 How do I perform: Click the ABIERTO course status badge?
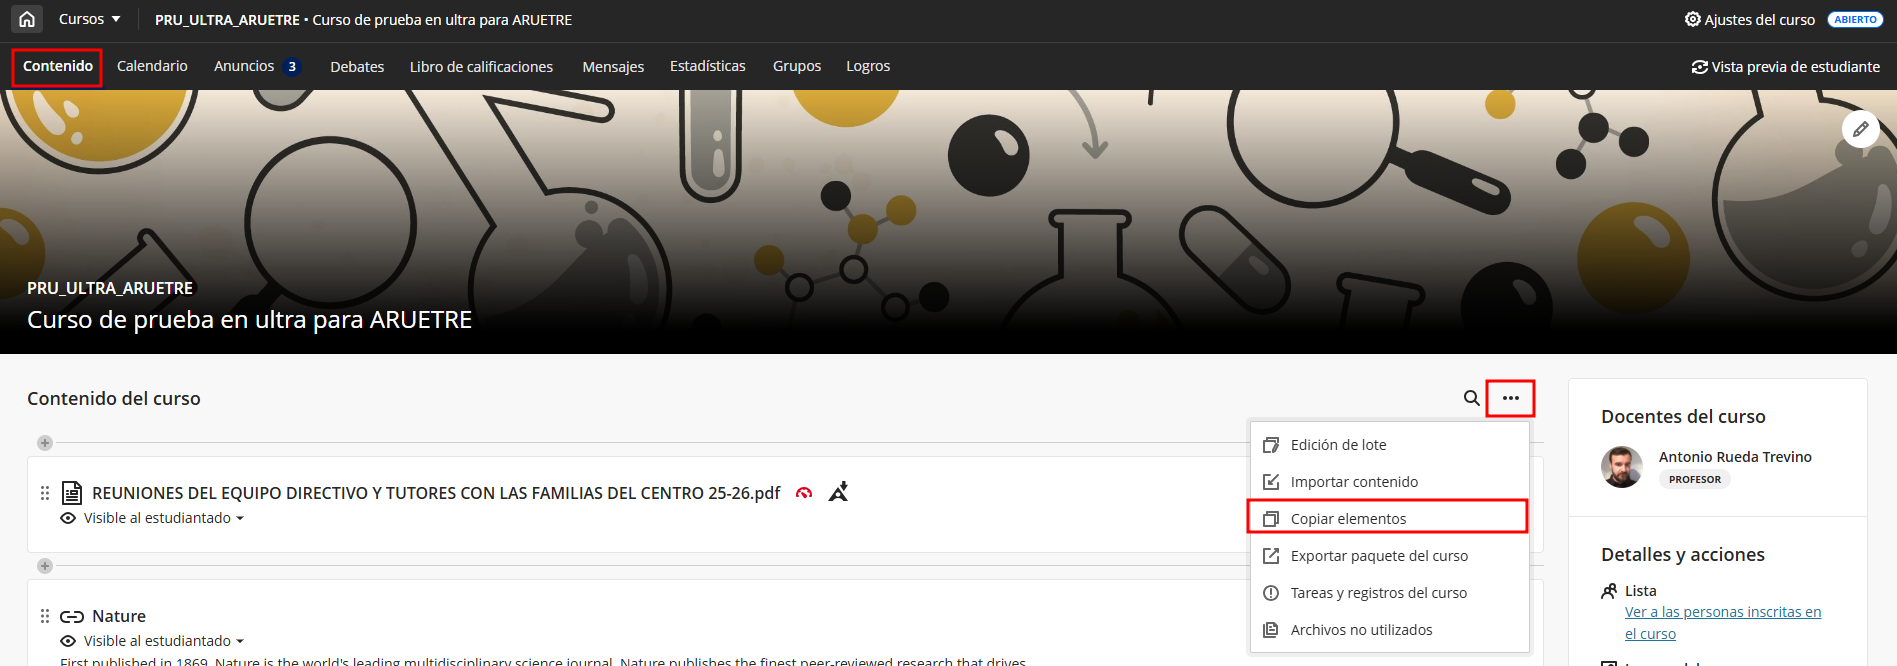click(x=1855, y=20)
